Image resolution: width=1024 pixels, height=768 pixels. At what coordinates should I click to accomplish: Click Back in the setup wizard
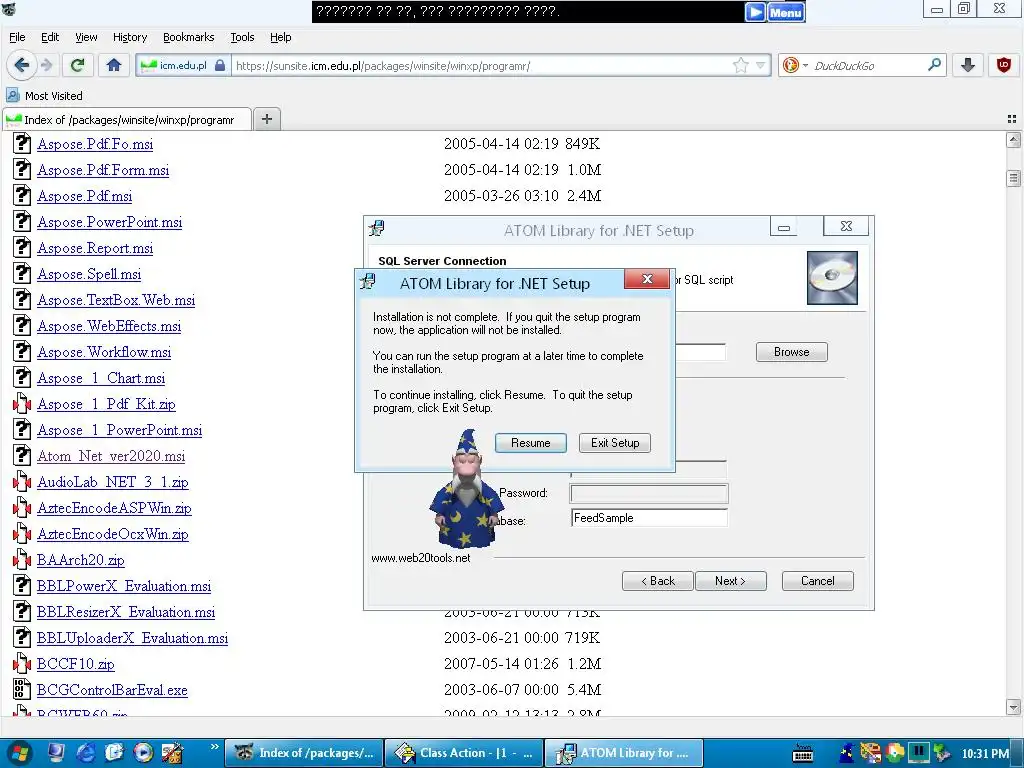[x=658, y=581]
